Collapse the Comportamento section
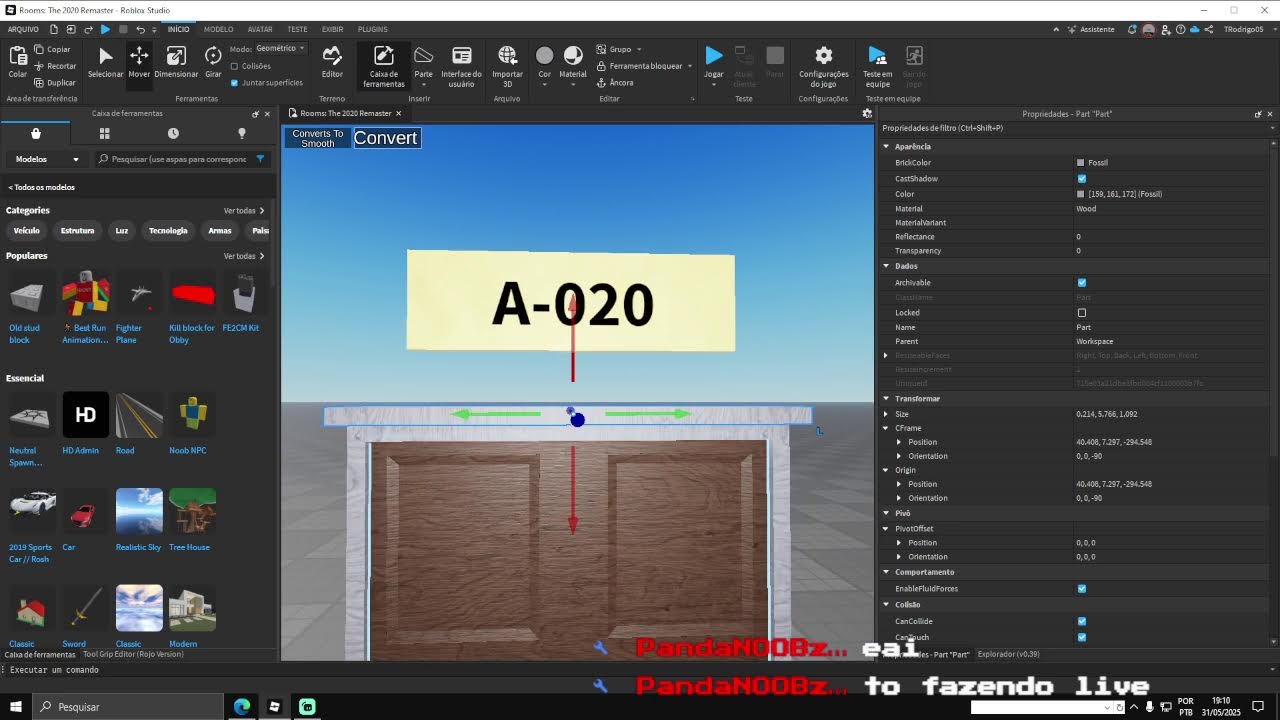 886,572
